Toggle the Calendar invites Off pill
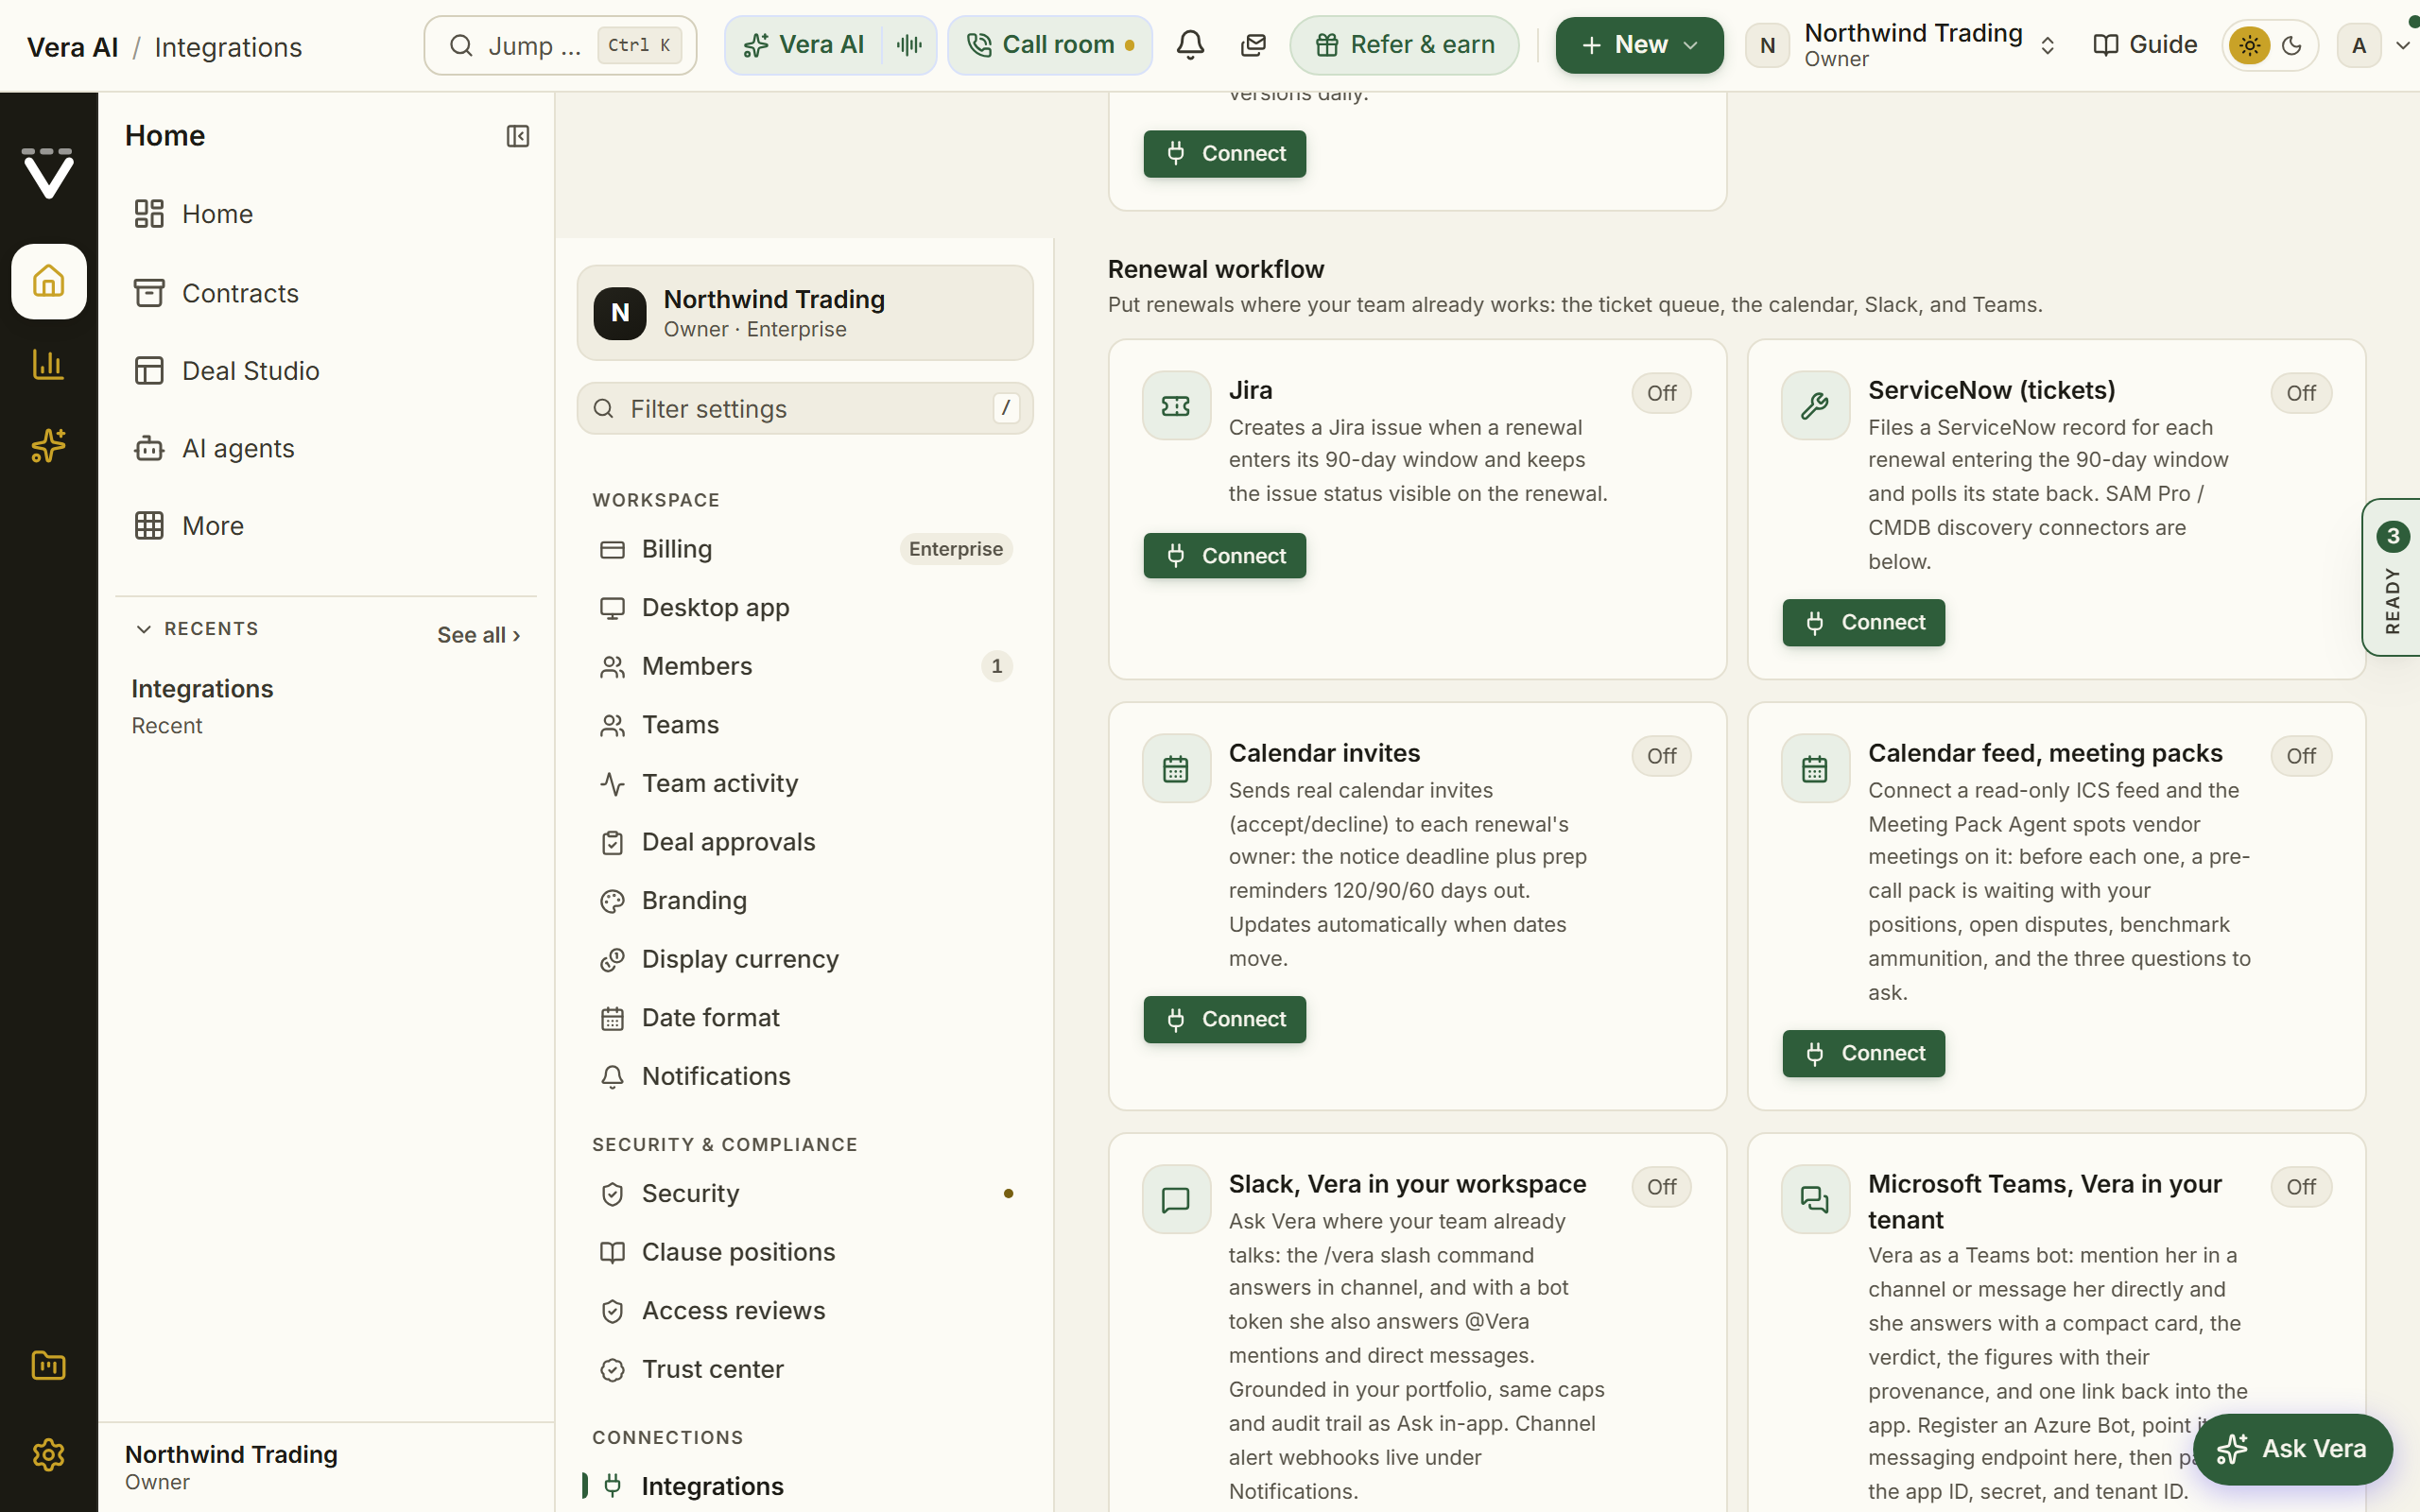Viewport: 2420px width, 1512px height. 1661,756
